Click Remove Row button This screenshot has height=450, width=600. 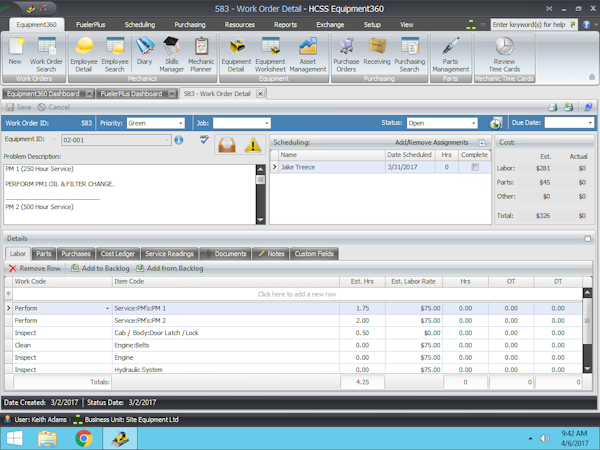pyautogui.click(x=35, y=269)
